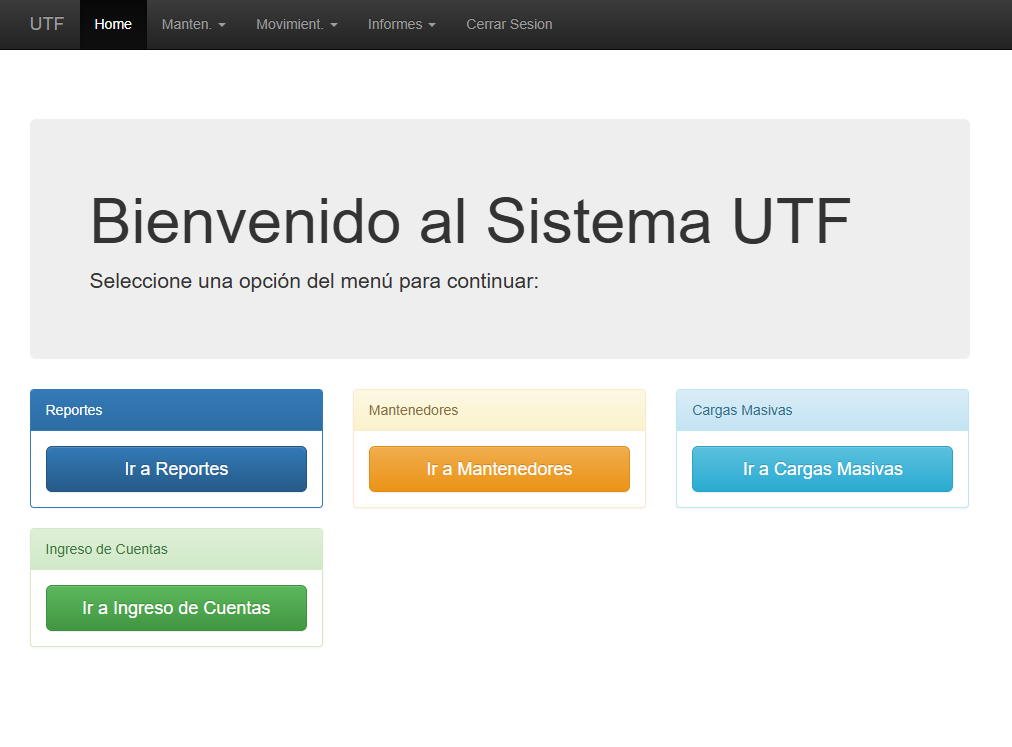Click the UTF brand logo link
Image resolution: width=1012 pixels, height=747 pixels.
[x=47, y=24]
